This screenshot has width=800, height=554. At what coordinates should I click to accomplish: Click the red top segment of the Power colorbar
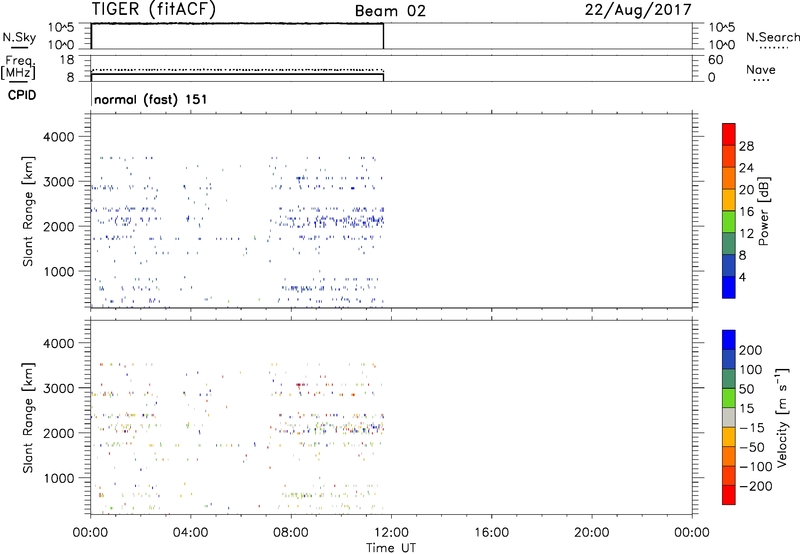coord(729,134)
